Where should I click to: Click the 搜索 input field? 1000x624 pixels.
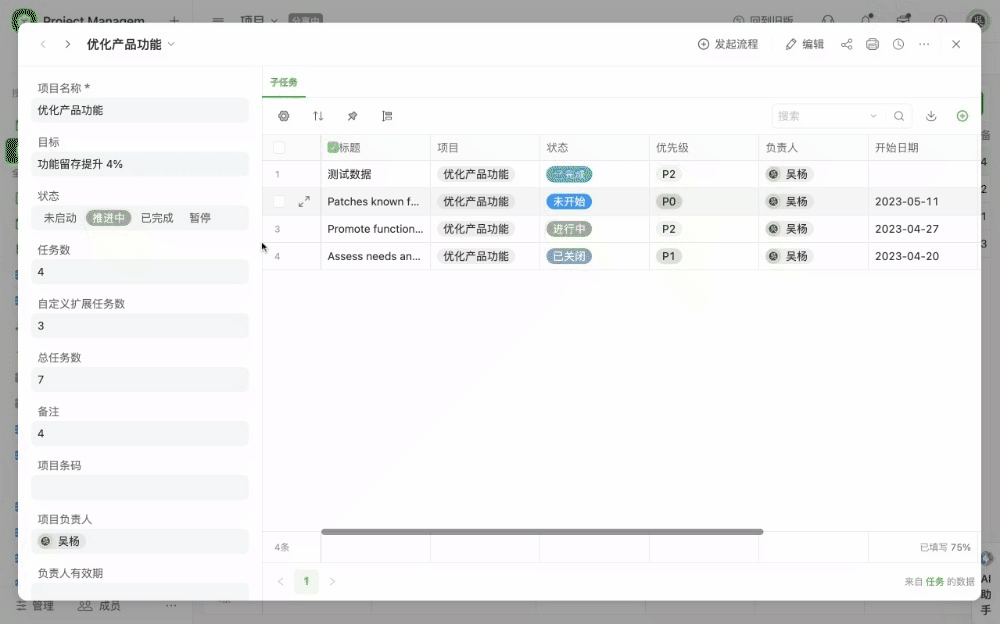820,116
